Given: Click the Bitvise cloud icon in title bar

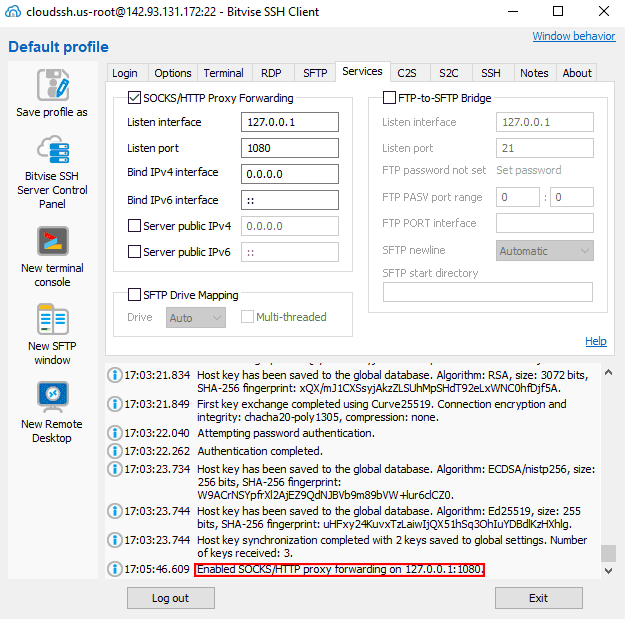Looking at the screenshot, I should click(13, 12).
